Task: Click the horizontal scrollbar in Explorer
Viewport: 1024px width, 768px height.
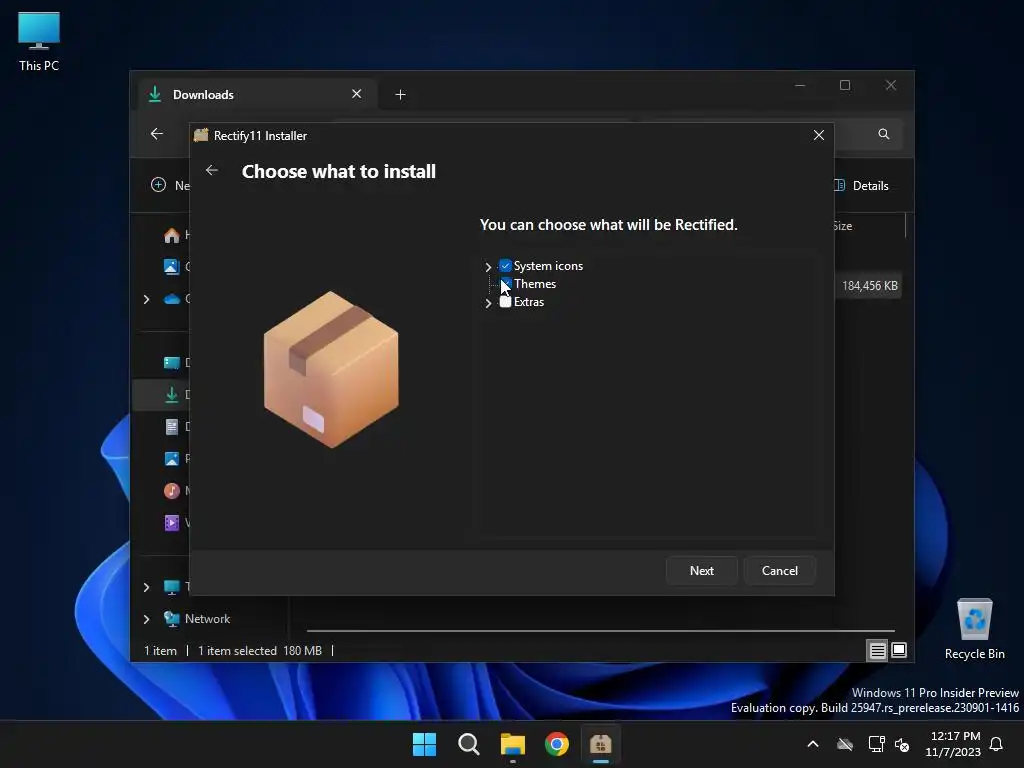Action: [x=600, y=631]
